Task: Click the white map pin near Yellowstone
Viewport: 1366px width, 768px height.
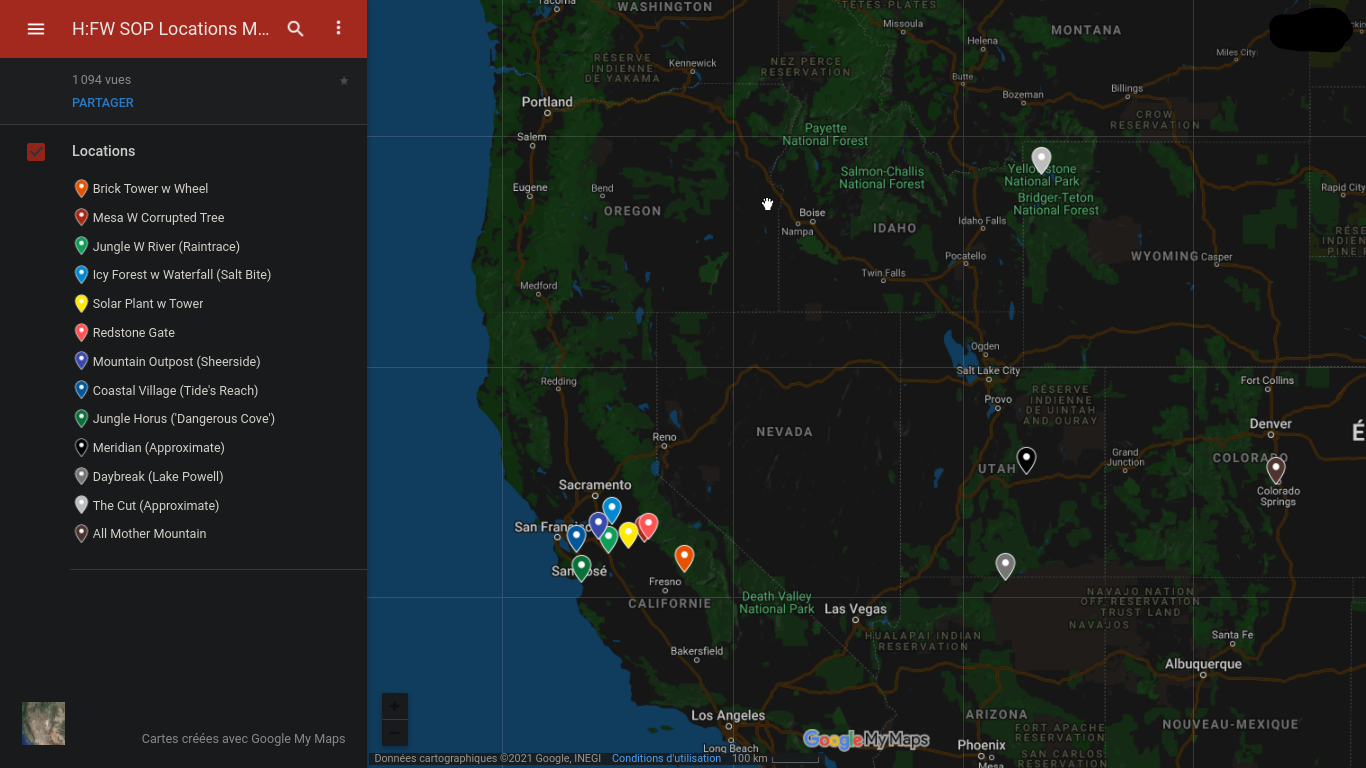Action: pos(1041,160)
